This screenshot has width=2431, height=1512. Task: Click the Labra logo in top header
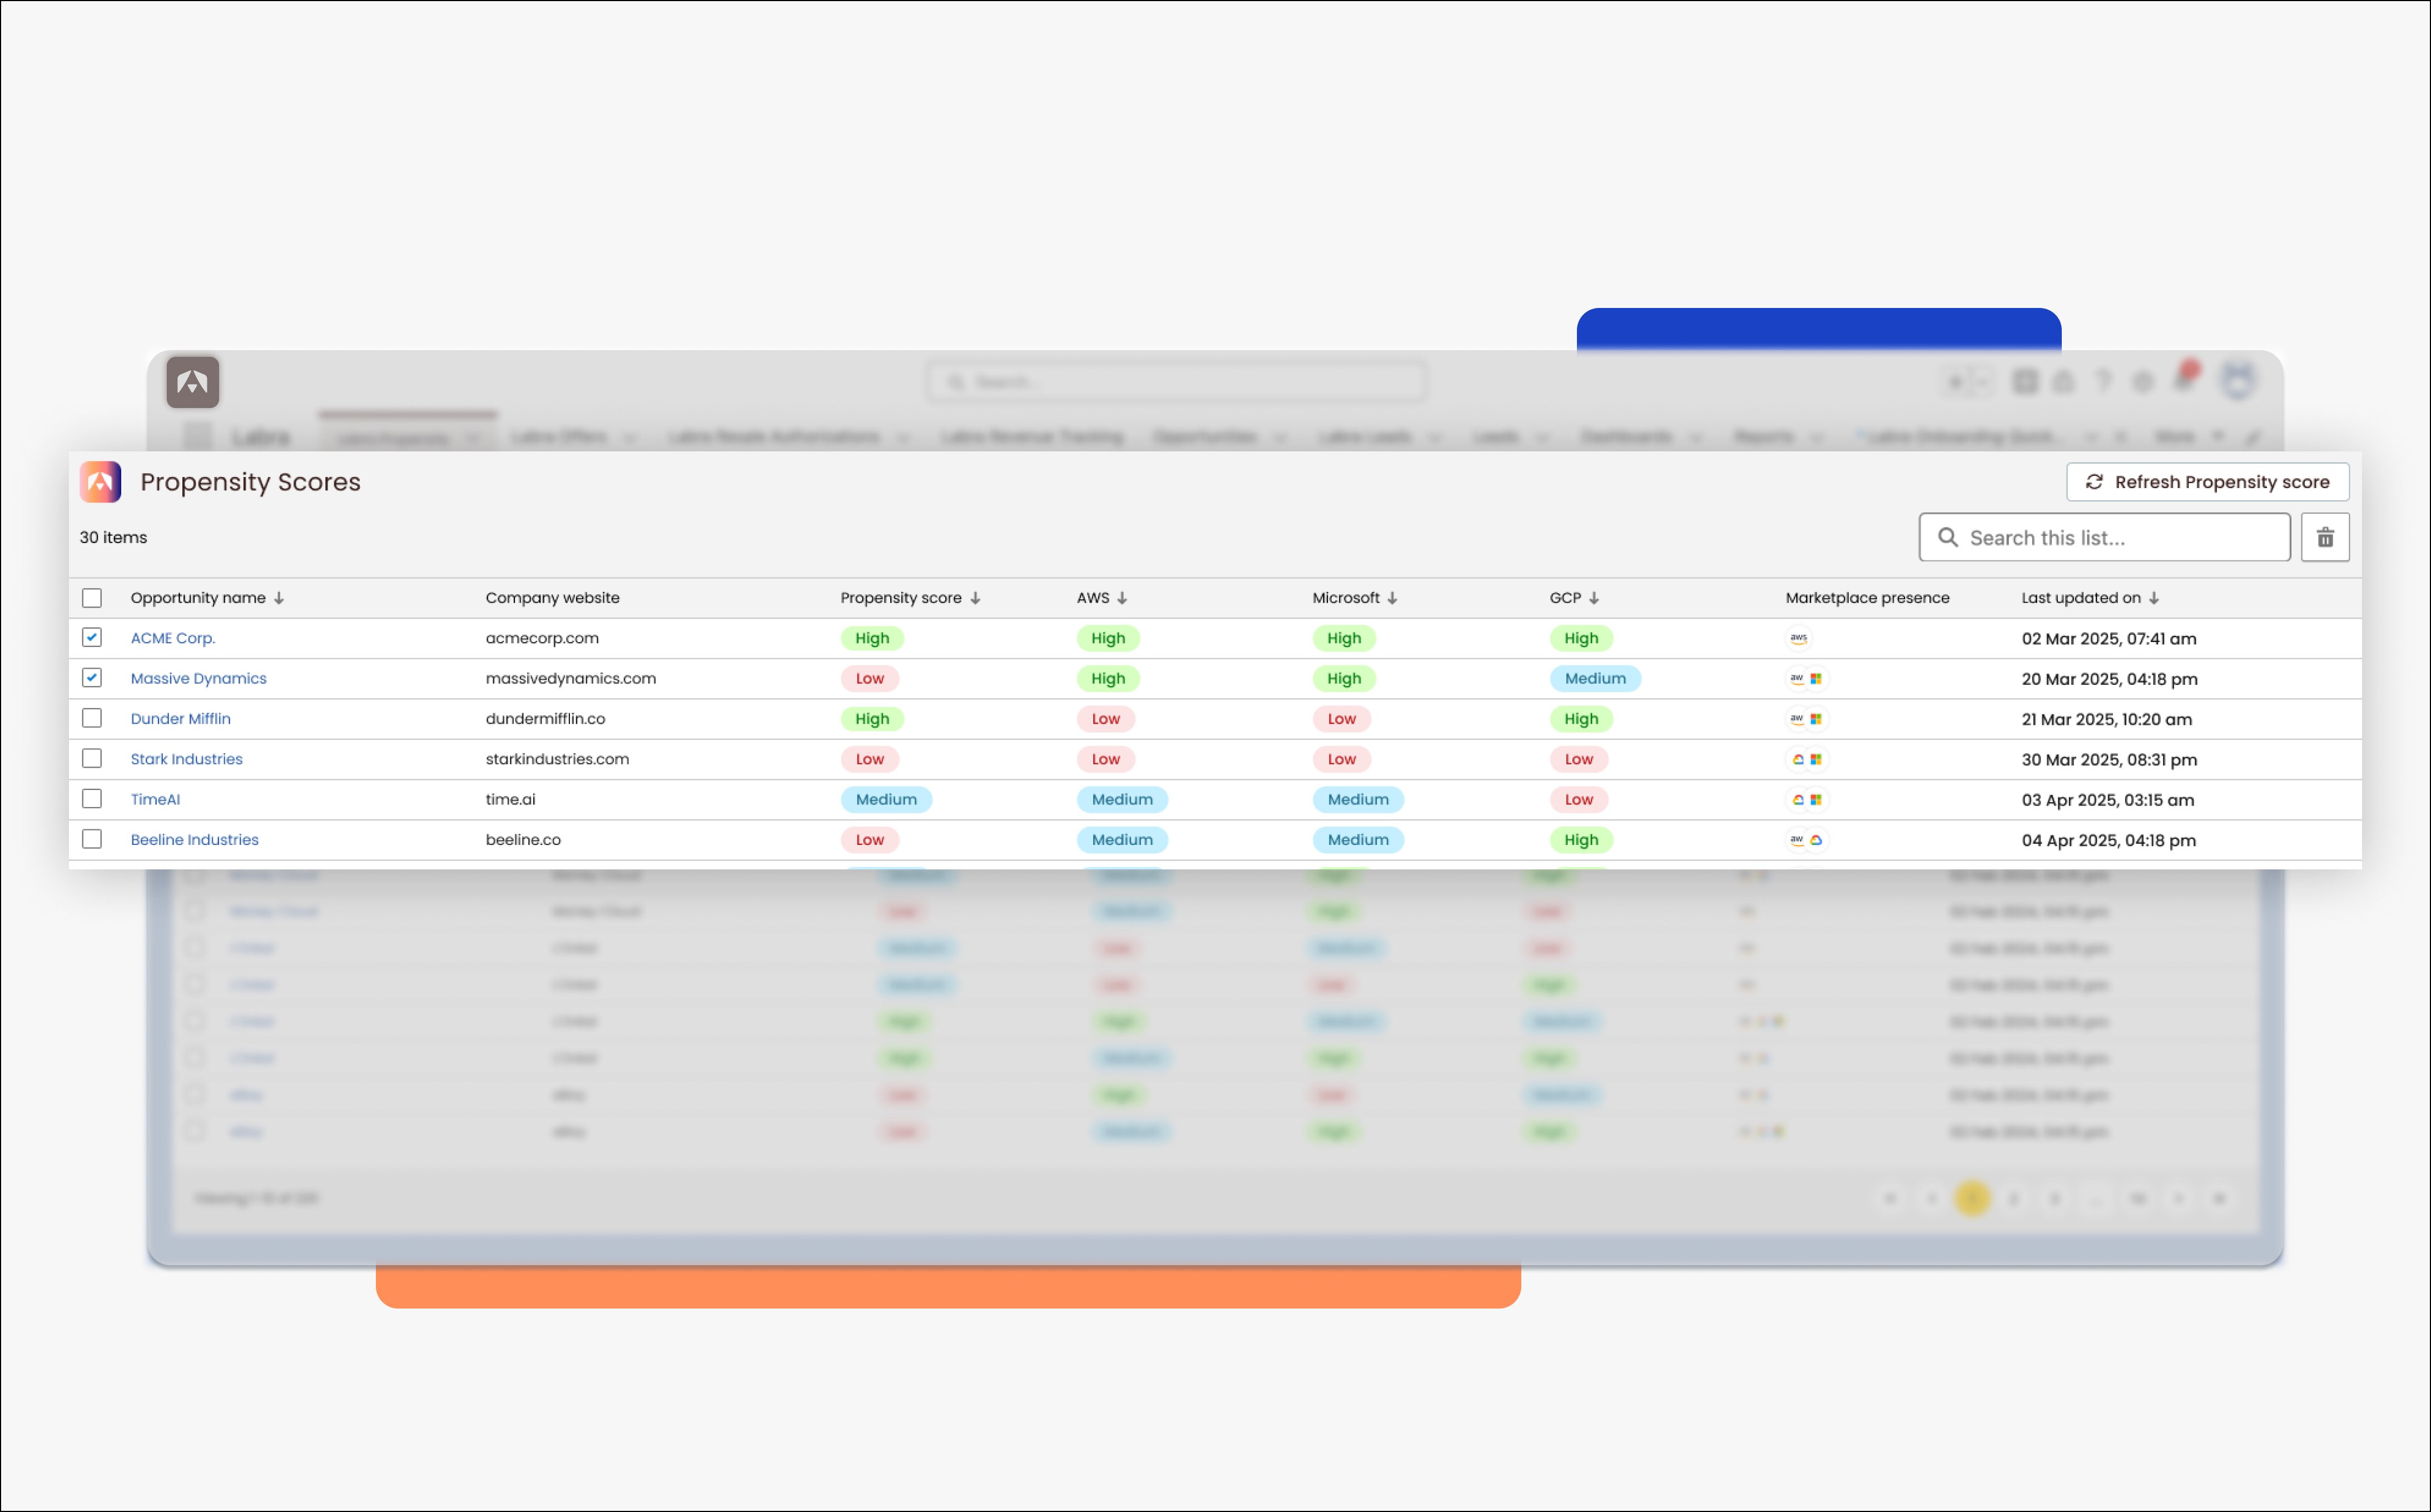pyautogui.click(x=192, y=382)
